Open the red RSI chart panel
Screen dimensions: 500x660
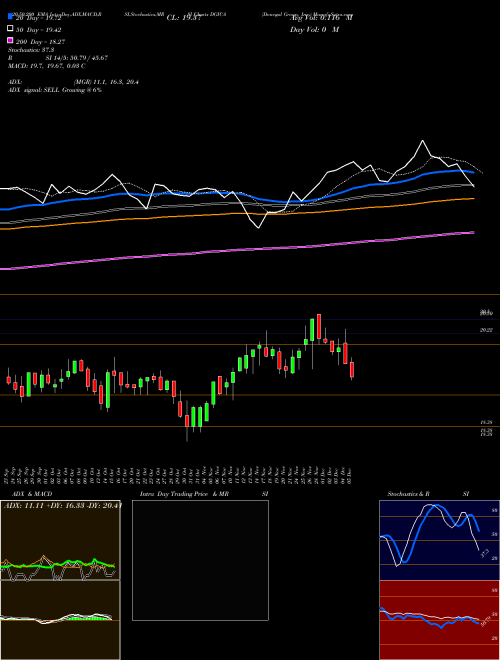pos(439,620)
